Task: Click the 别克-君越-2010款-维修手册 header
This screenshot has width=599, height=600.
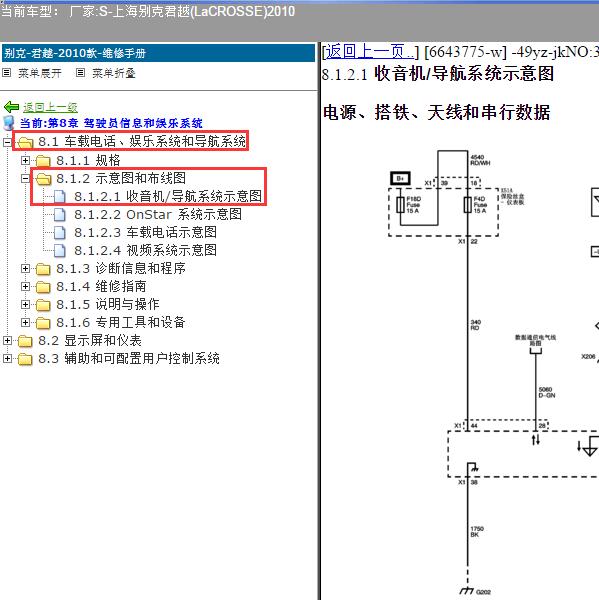Action: pos(158,53)
